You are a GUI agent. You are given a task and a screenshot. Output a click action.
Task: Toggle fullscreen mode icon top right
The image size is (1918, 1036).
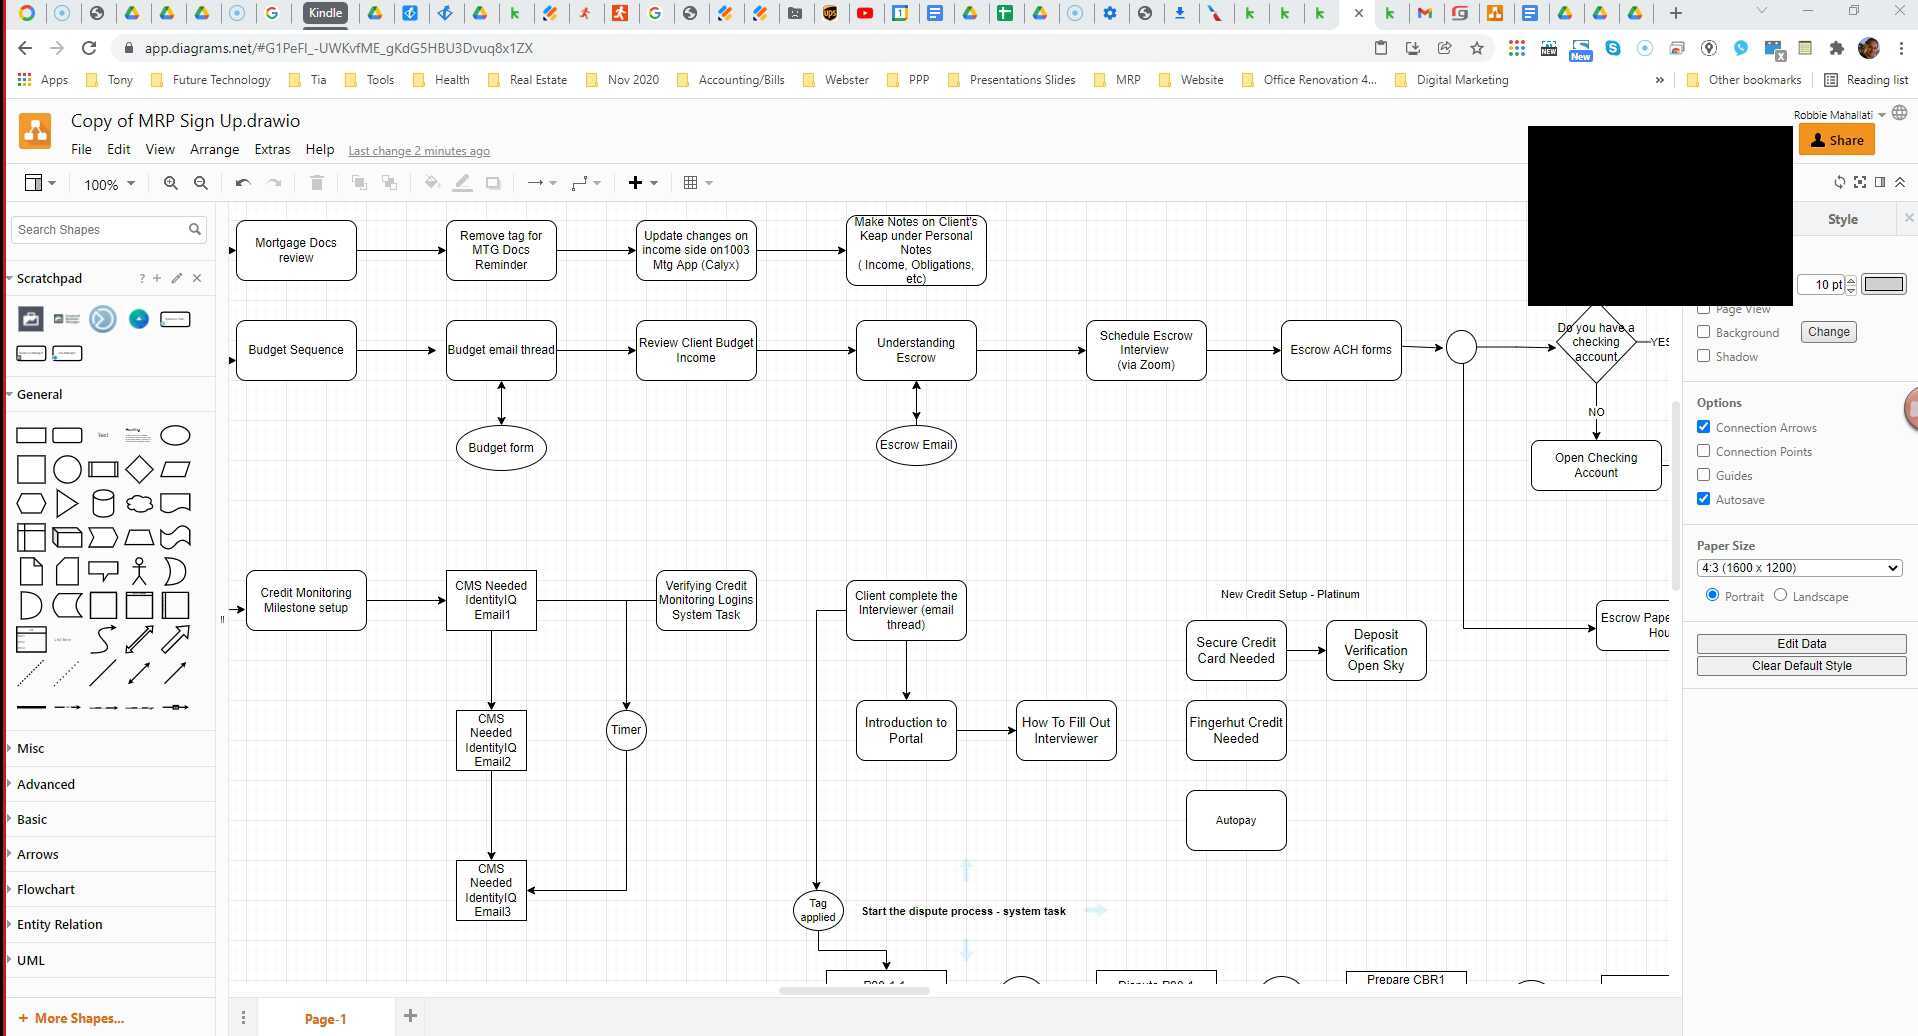pos(1860,182)
